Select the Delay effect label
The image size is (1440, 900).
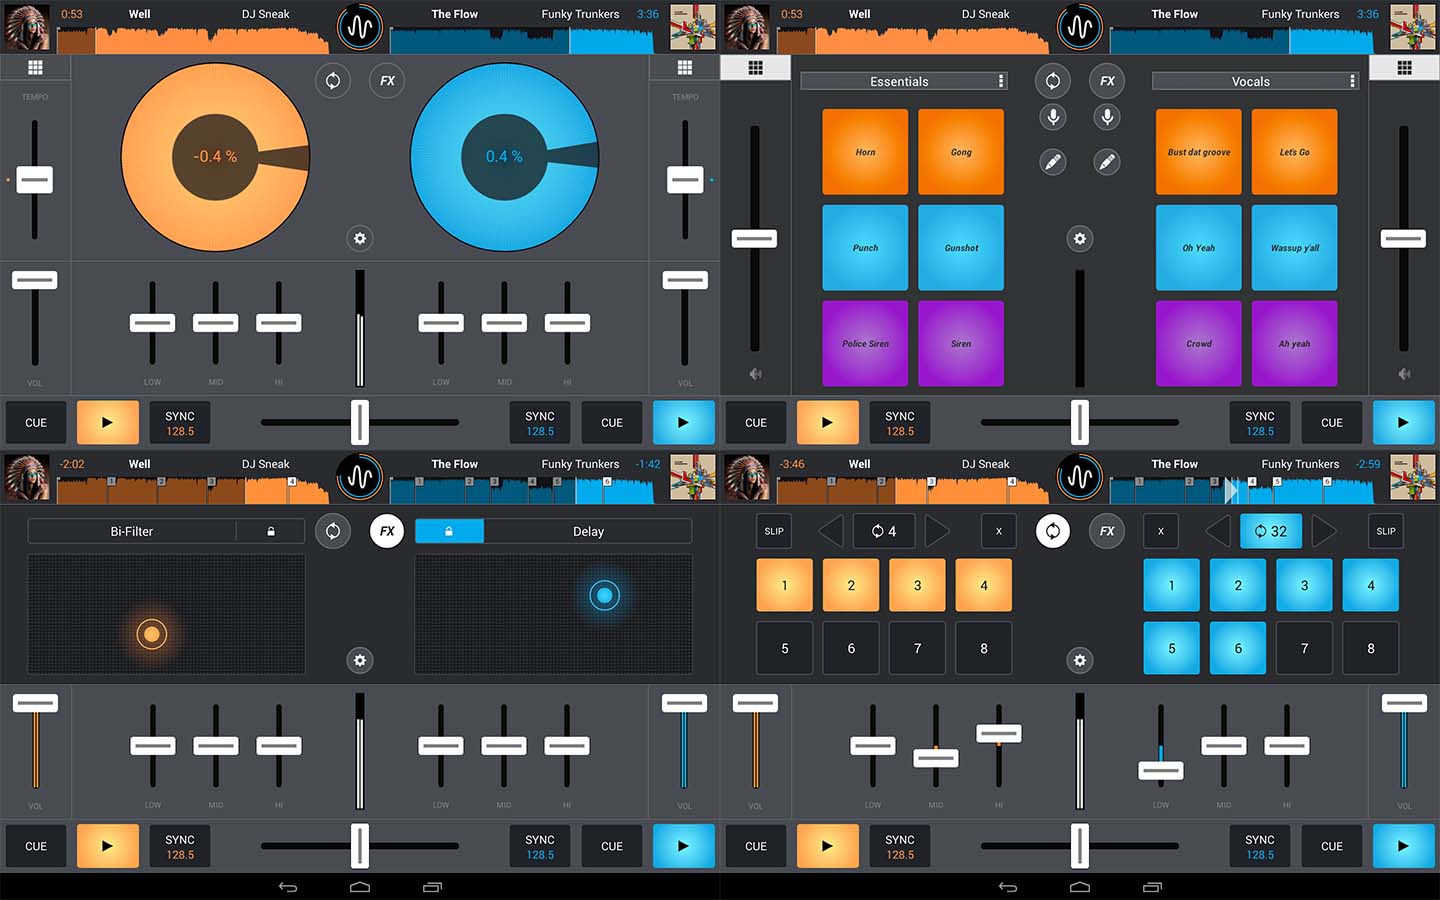click(x=588, y=531)
